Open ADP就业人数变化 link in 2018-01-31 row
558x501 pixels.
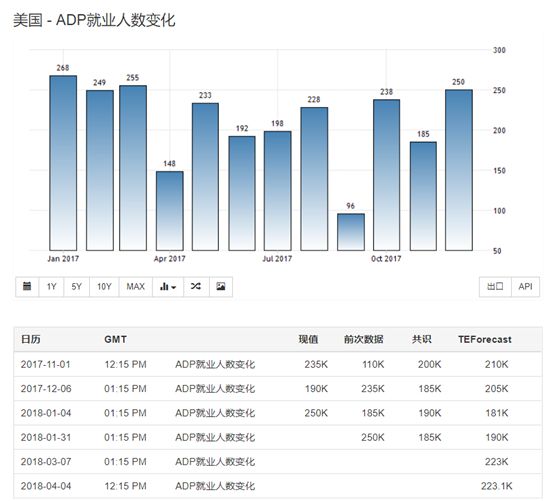tap(215, 437)
